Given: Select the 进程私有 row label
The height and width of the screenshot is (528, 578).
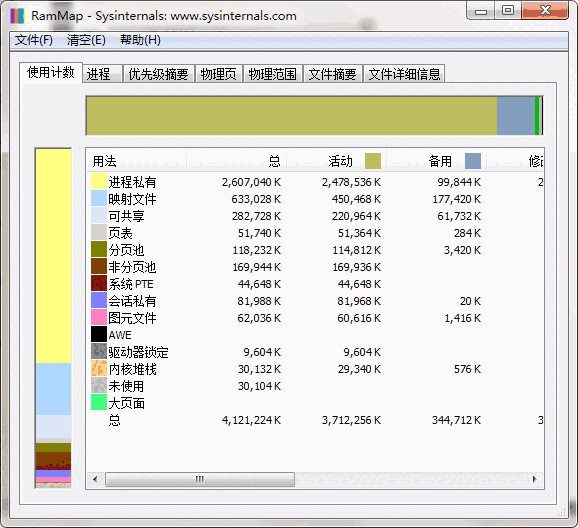Looking at the screenshot, I should point(132,182).
